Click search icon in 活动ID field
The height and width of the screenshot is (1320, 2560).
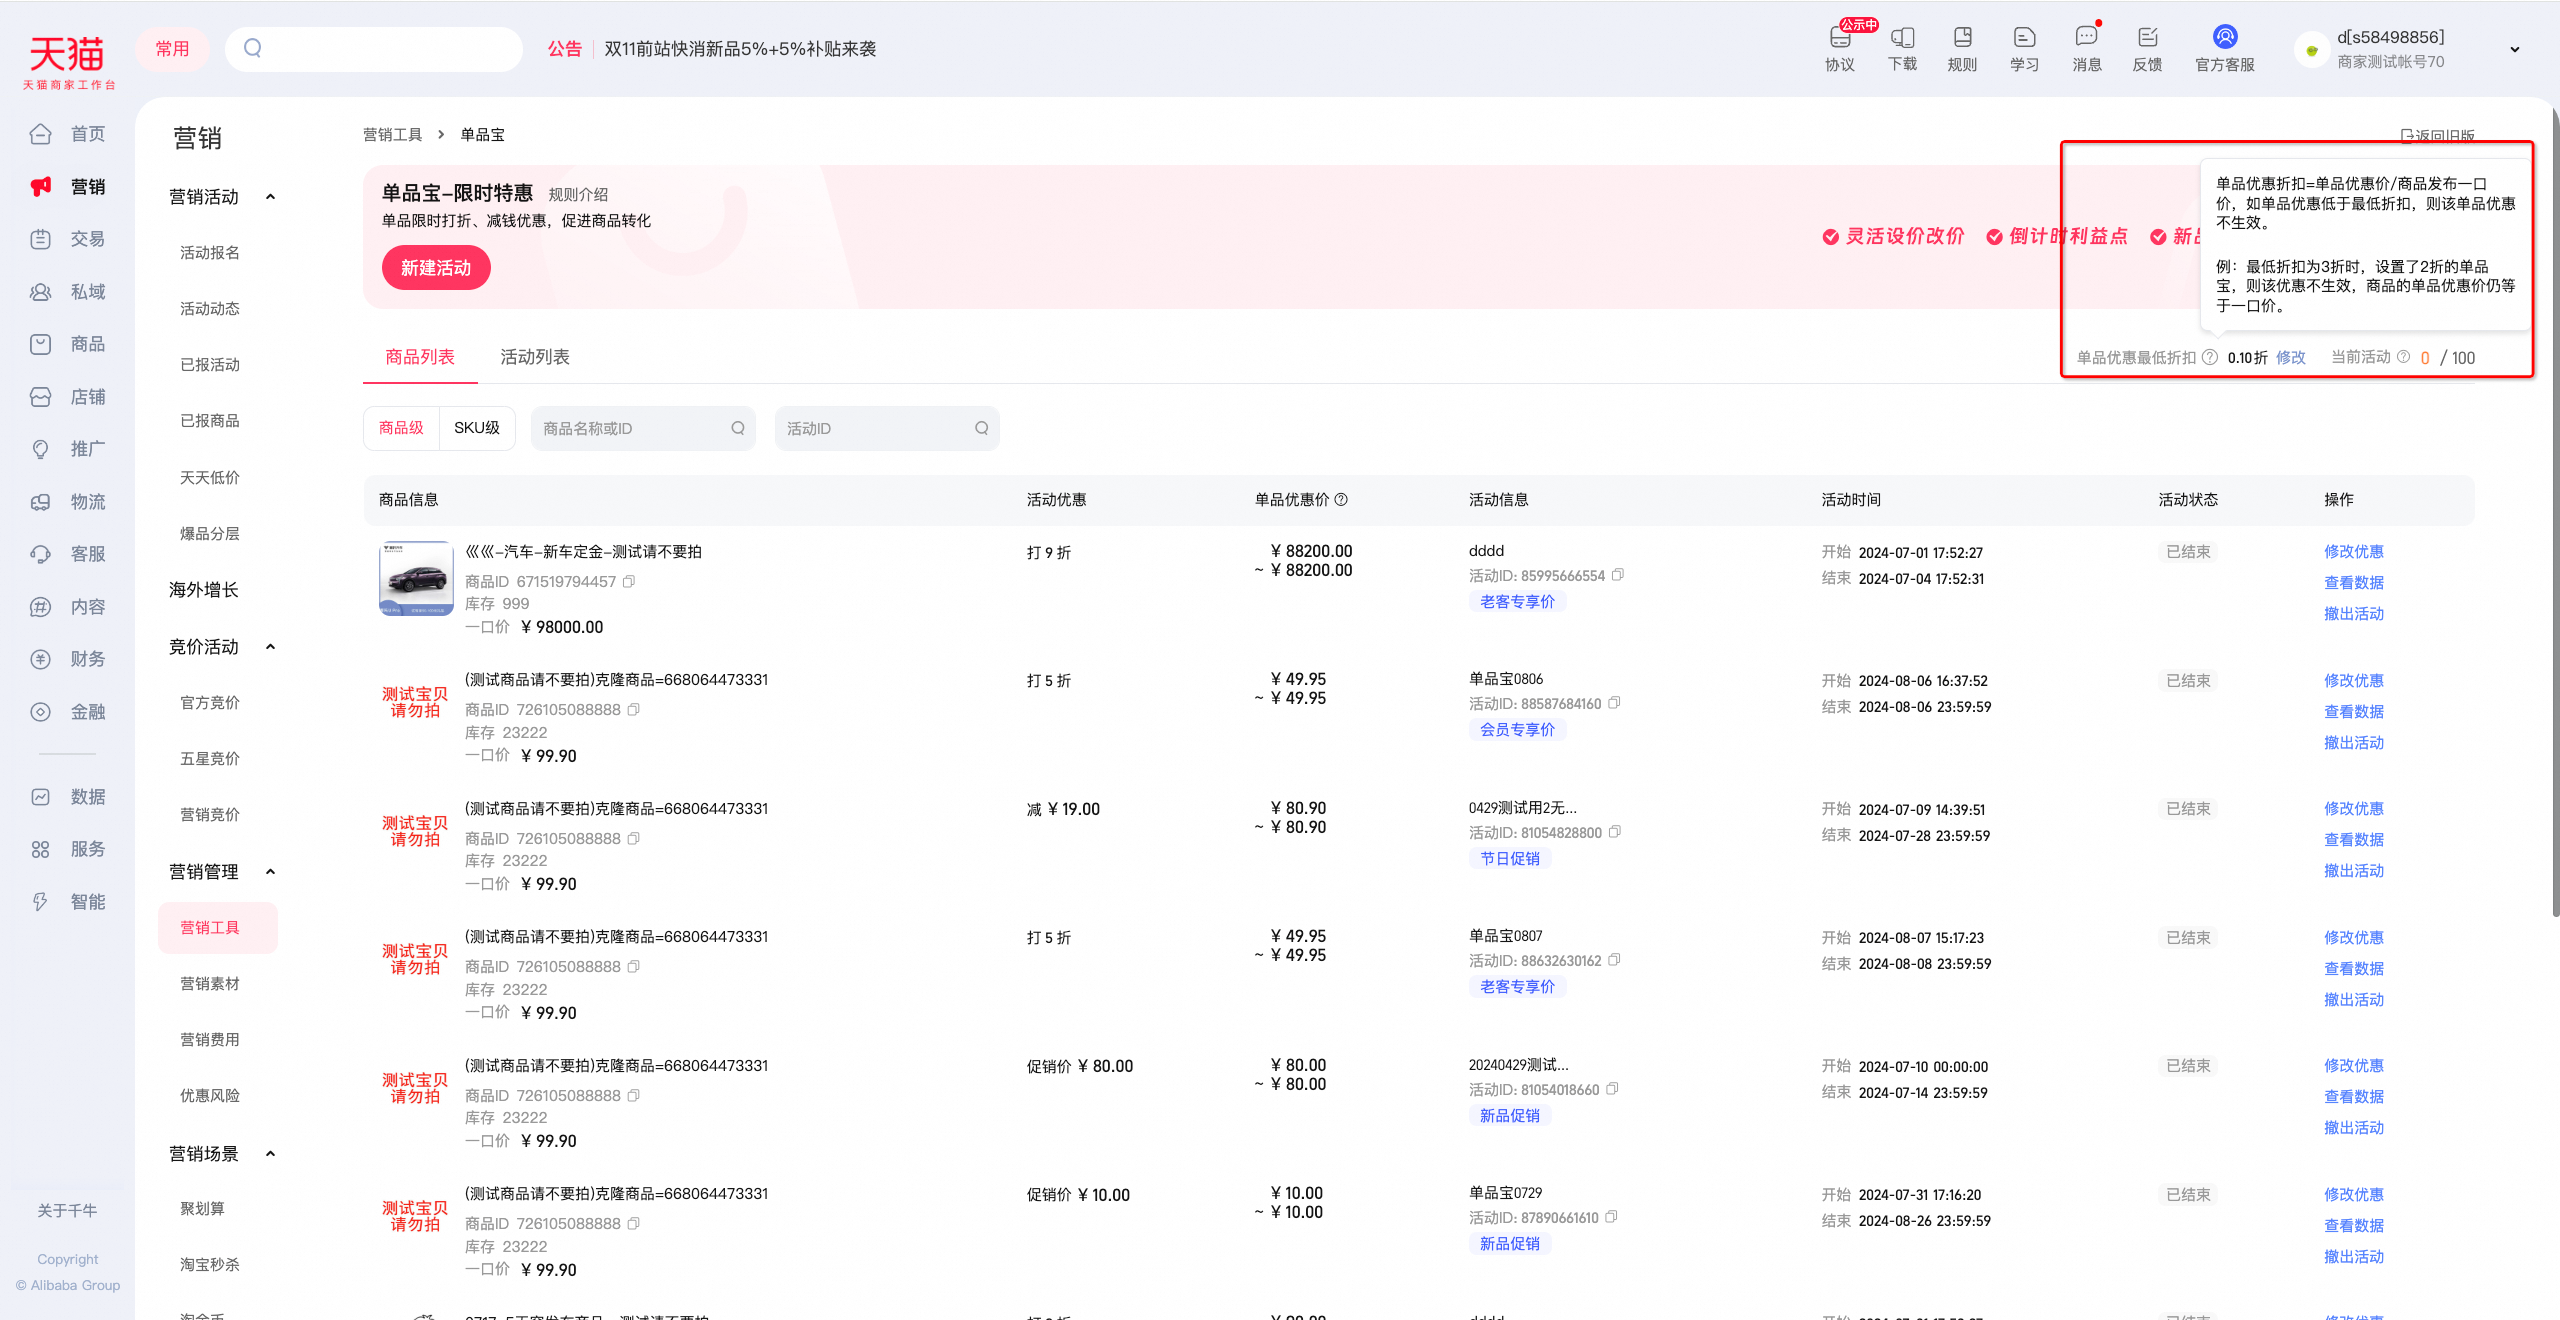click(982, 428)
